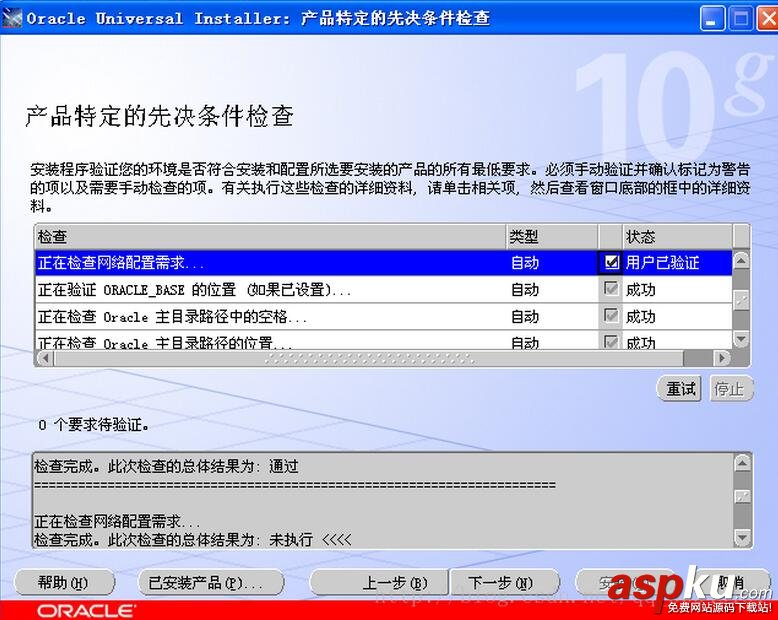Go back with 上一步(B) button
The height and width of the screenshot is (620, 778).
point(379,583)
